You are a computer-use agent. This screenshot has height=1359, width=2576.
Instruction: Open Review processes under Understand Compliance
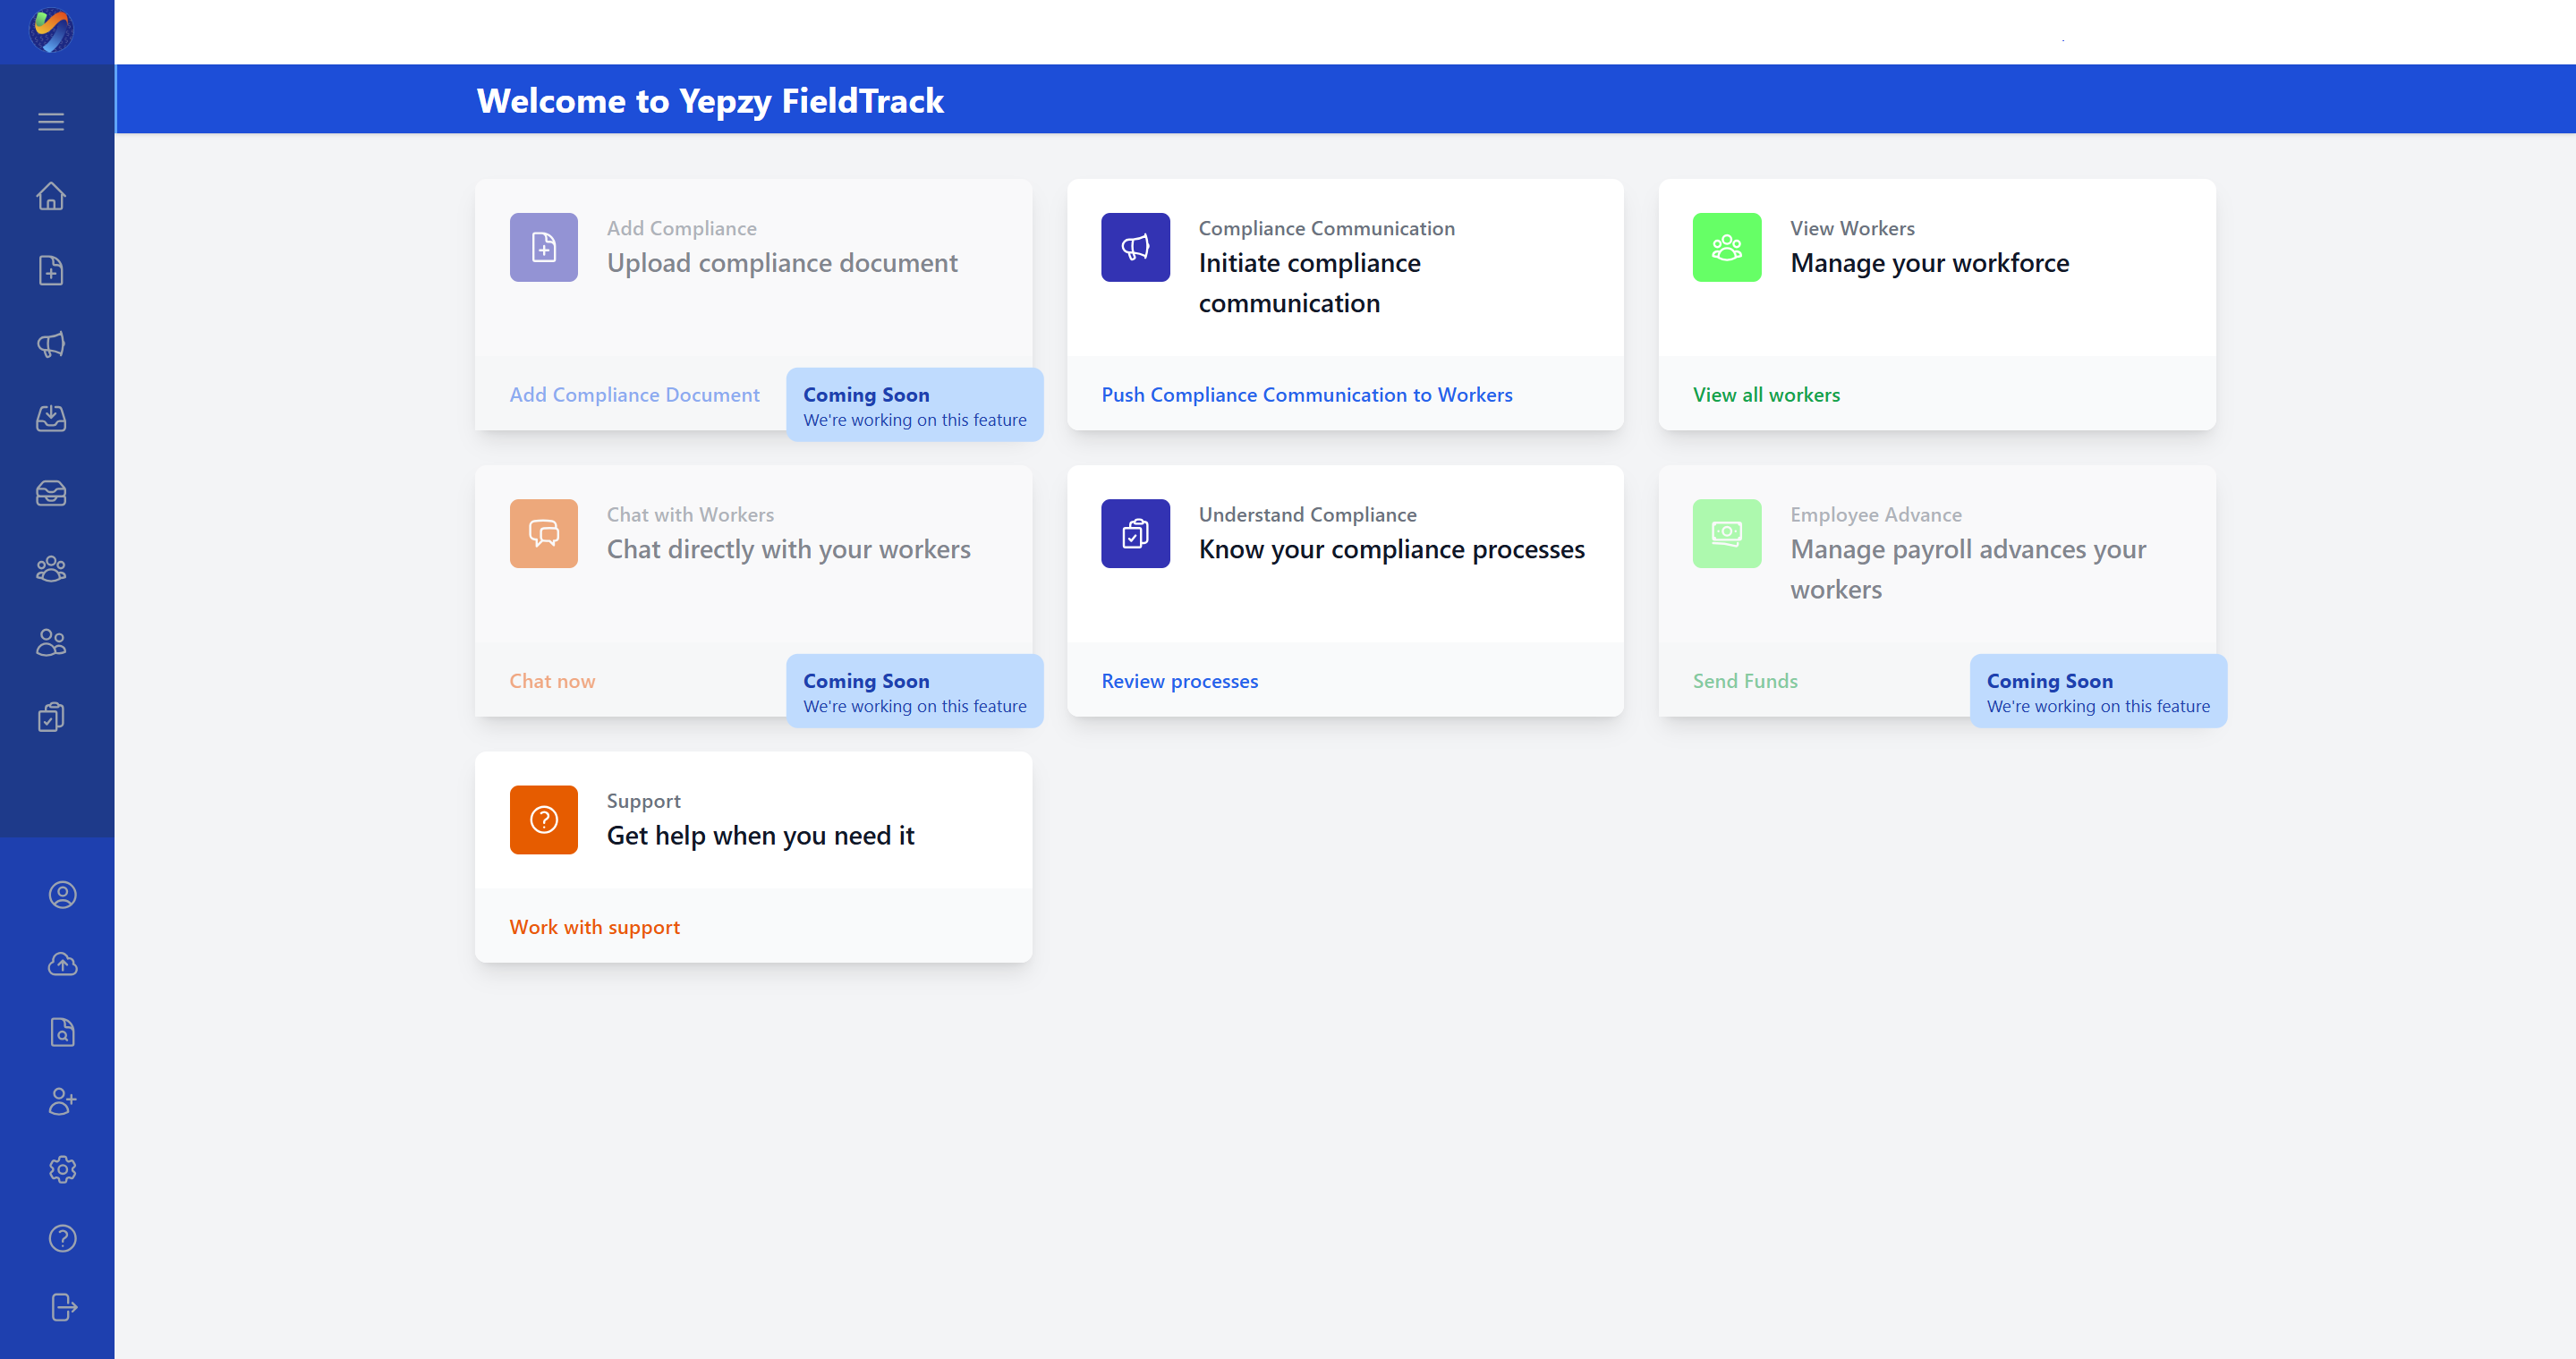click(x=1179, y=680)
